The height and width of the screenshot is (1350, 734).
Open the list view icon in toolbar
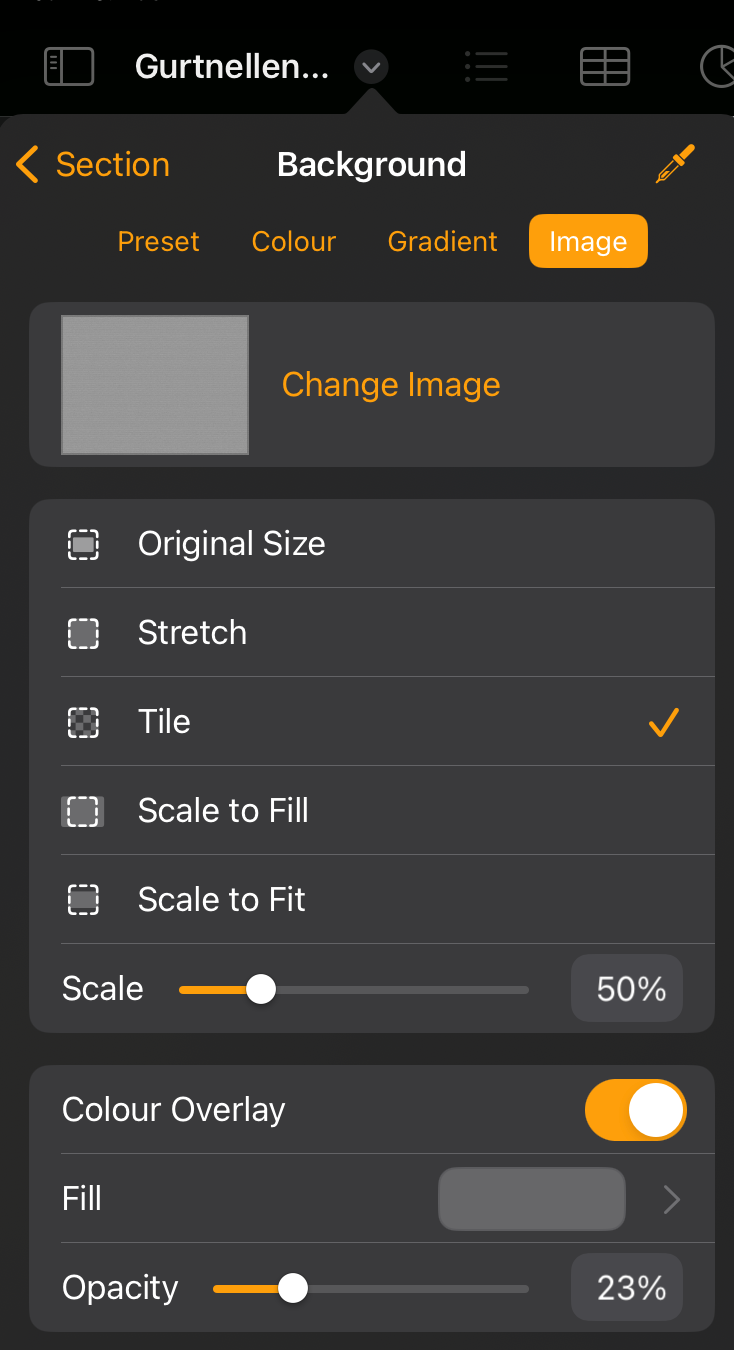[487, 67]
